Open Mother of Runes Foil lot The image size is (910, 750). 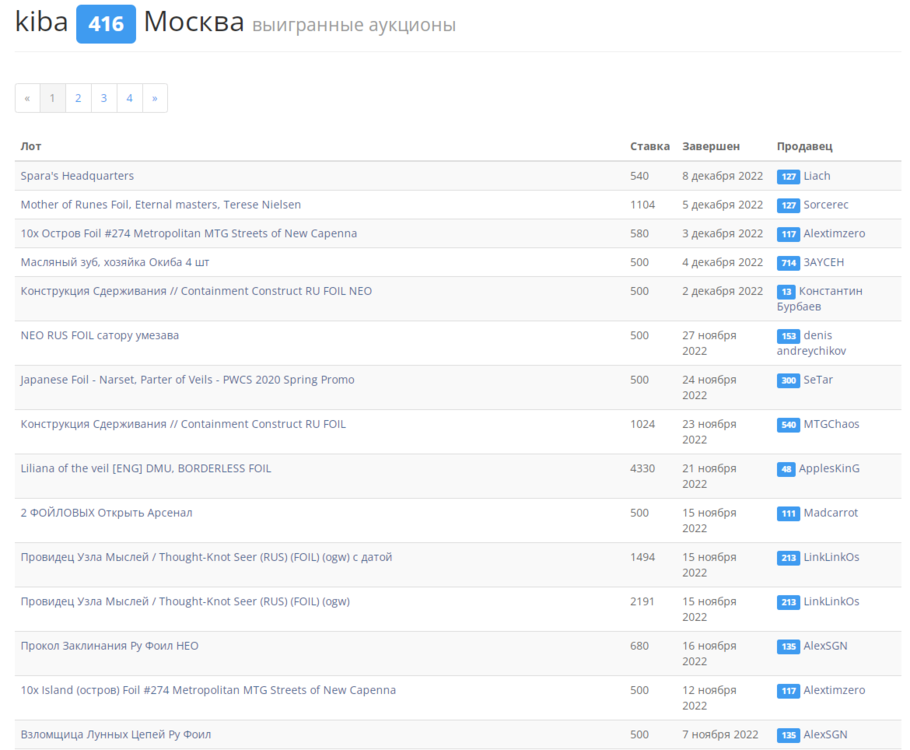pos(160,205)
